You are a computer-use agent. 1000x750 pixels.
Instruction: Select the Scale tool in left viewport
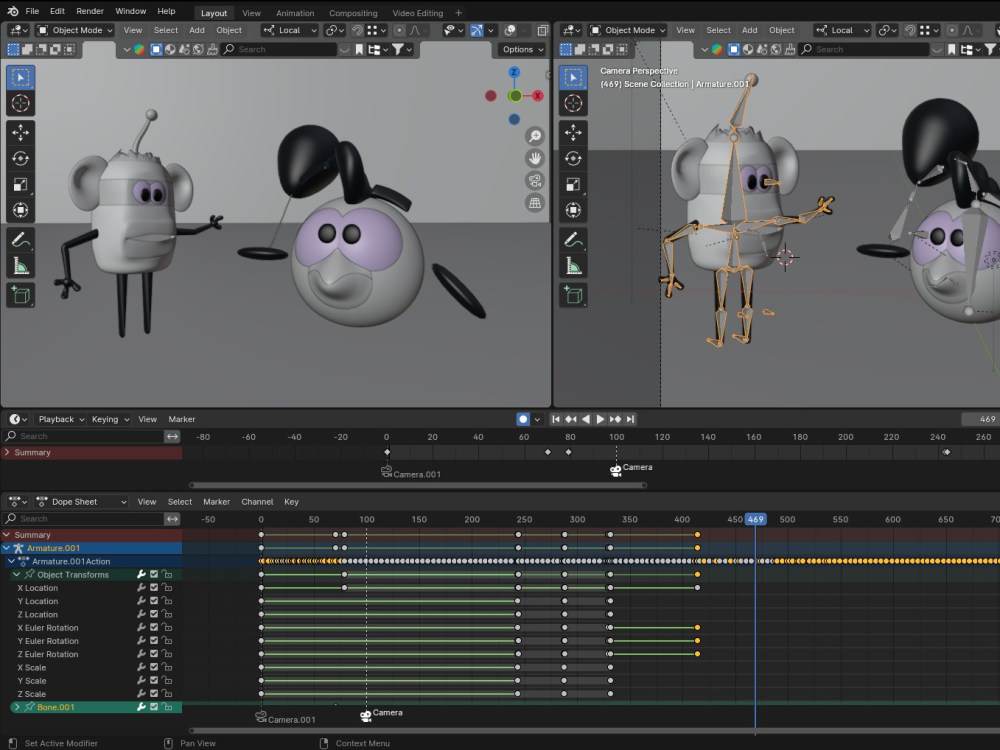coord(20,184)
